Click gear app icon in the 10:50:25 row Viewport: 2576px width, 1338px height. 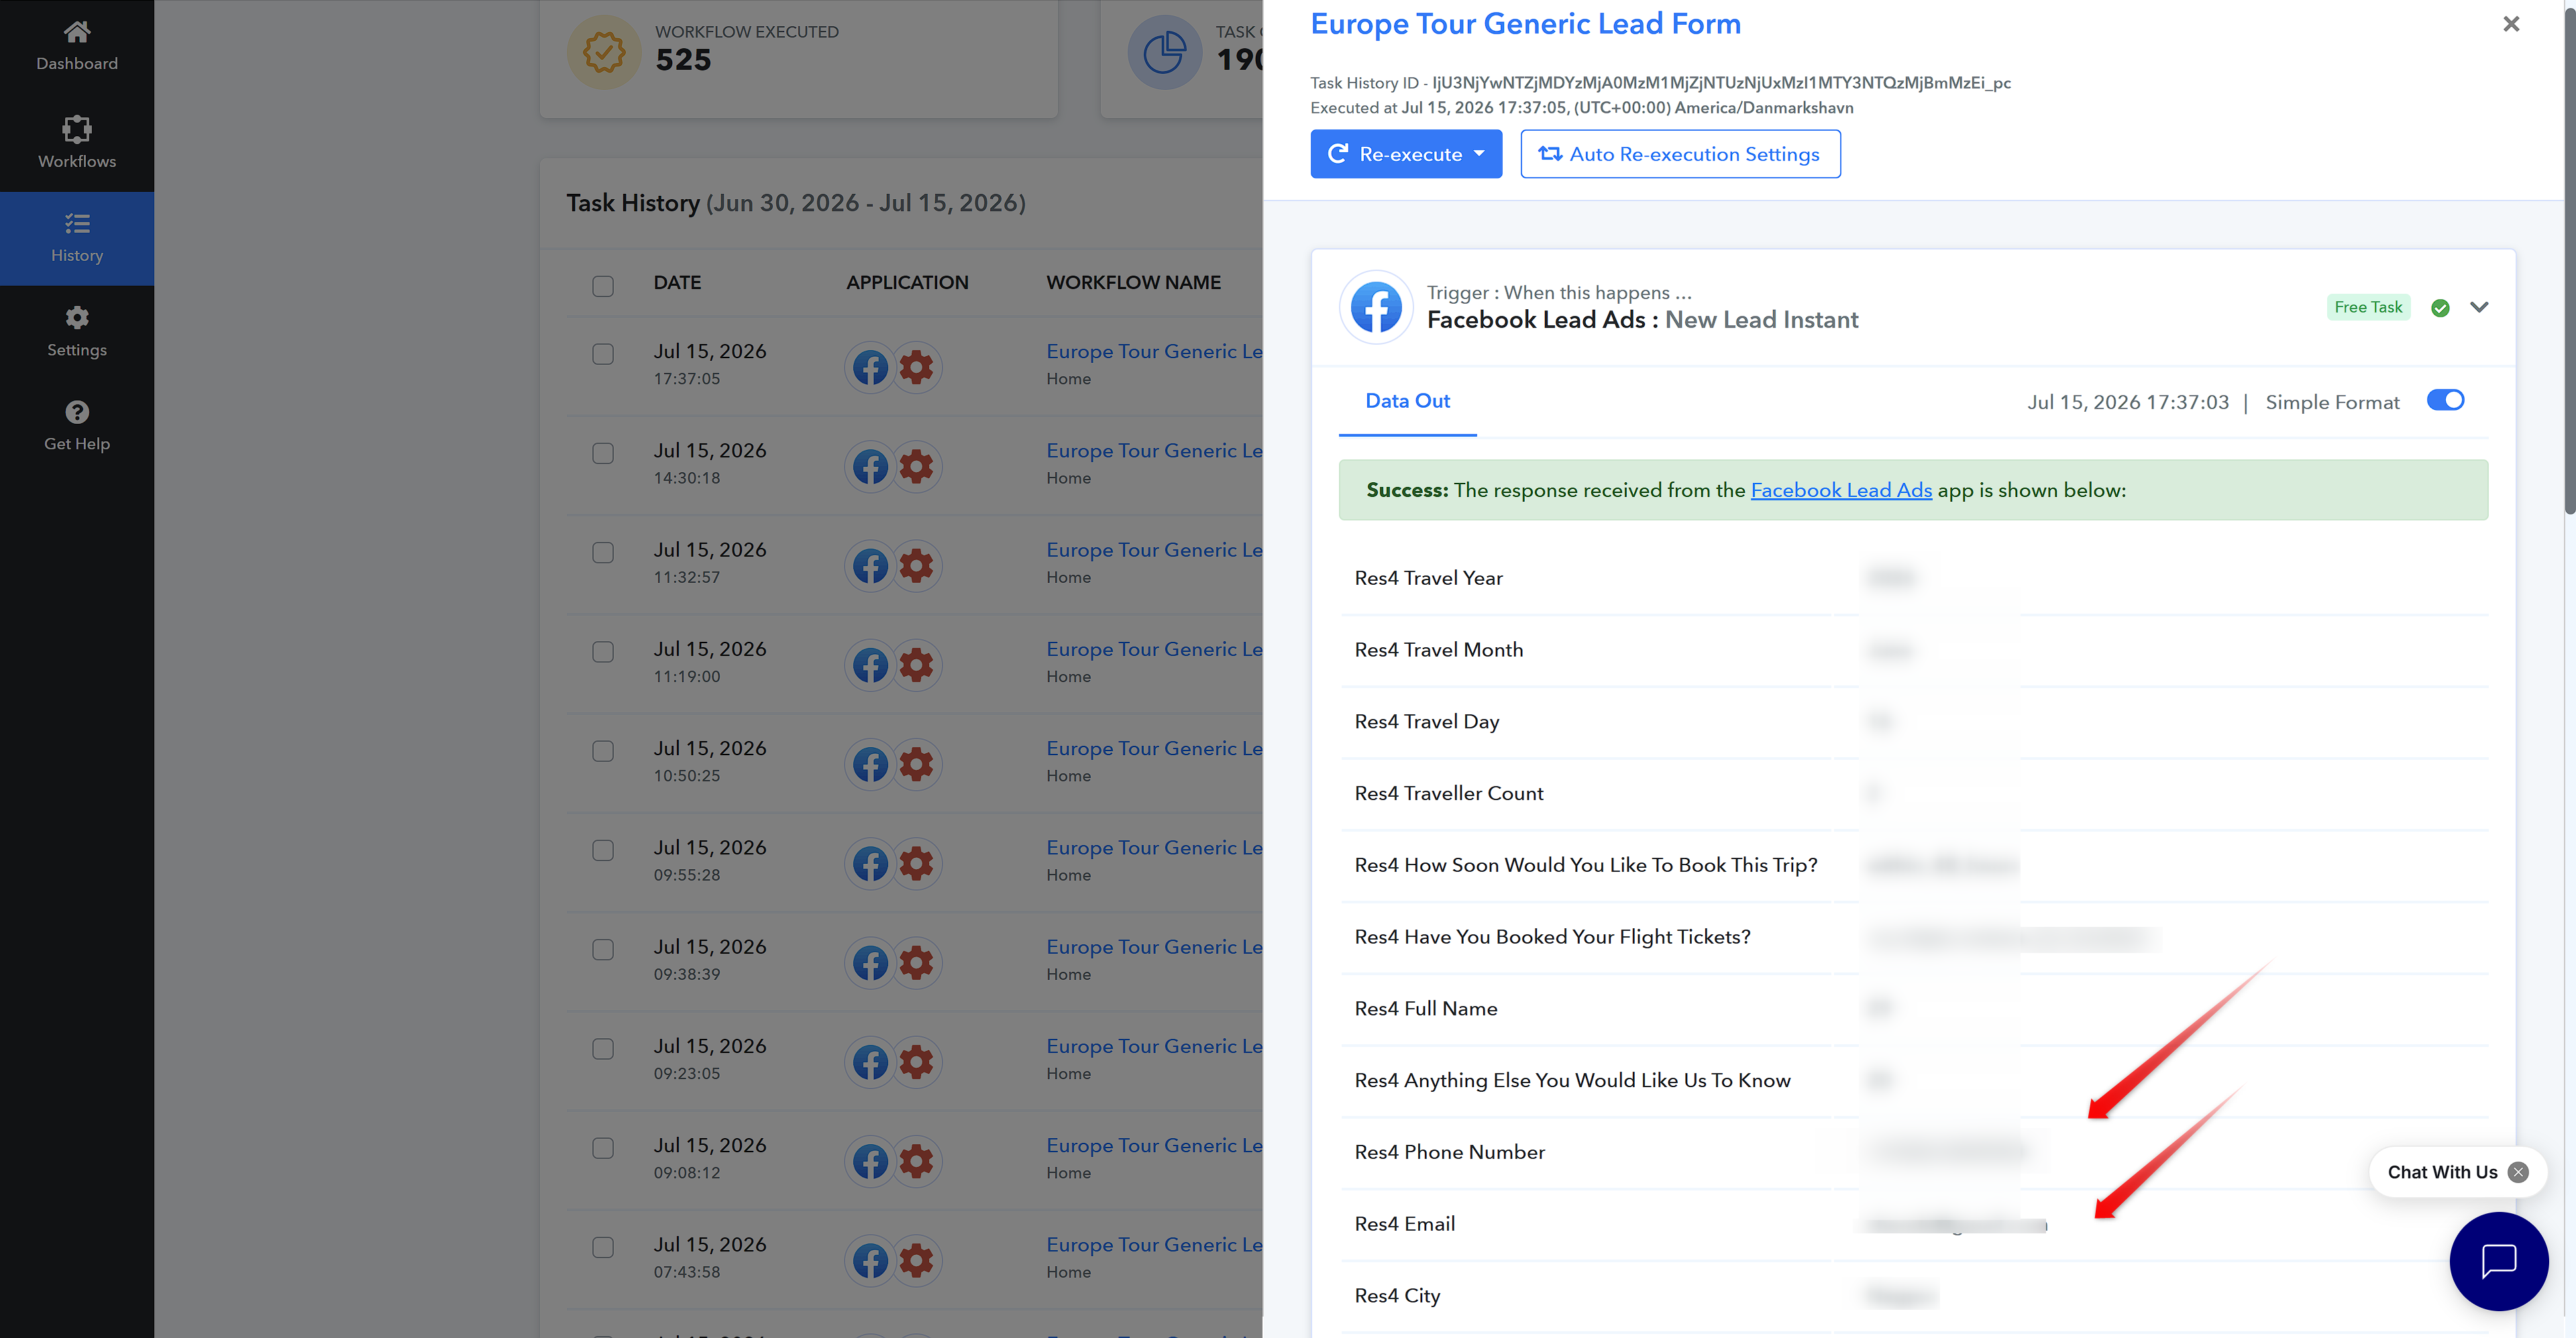pos(916,764)
